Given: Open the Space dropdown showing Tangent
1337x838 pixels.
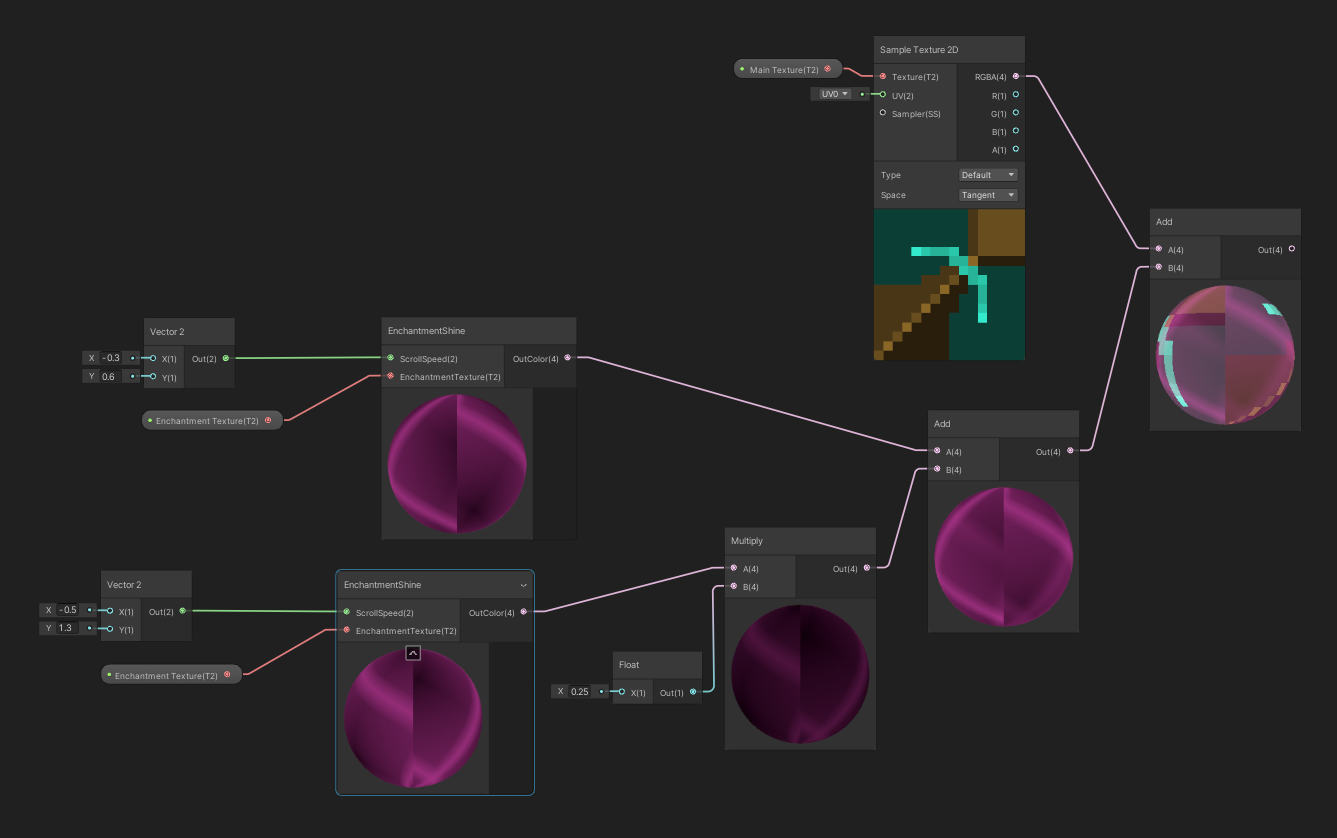Looking at the screenshot, I should pos(988,195).
